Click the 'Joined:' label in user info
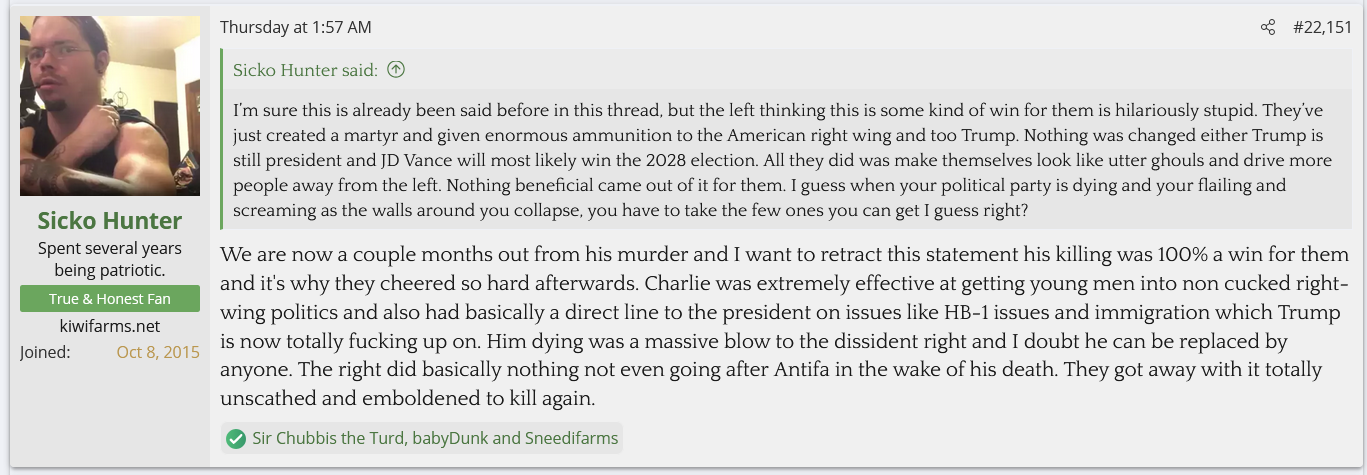Screen dimensions: 1367x475 coord(45,352)
